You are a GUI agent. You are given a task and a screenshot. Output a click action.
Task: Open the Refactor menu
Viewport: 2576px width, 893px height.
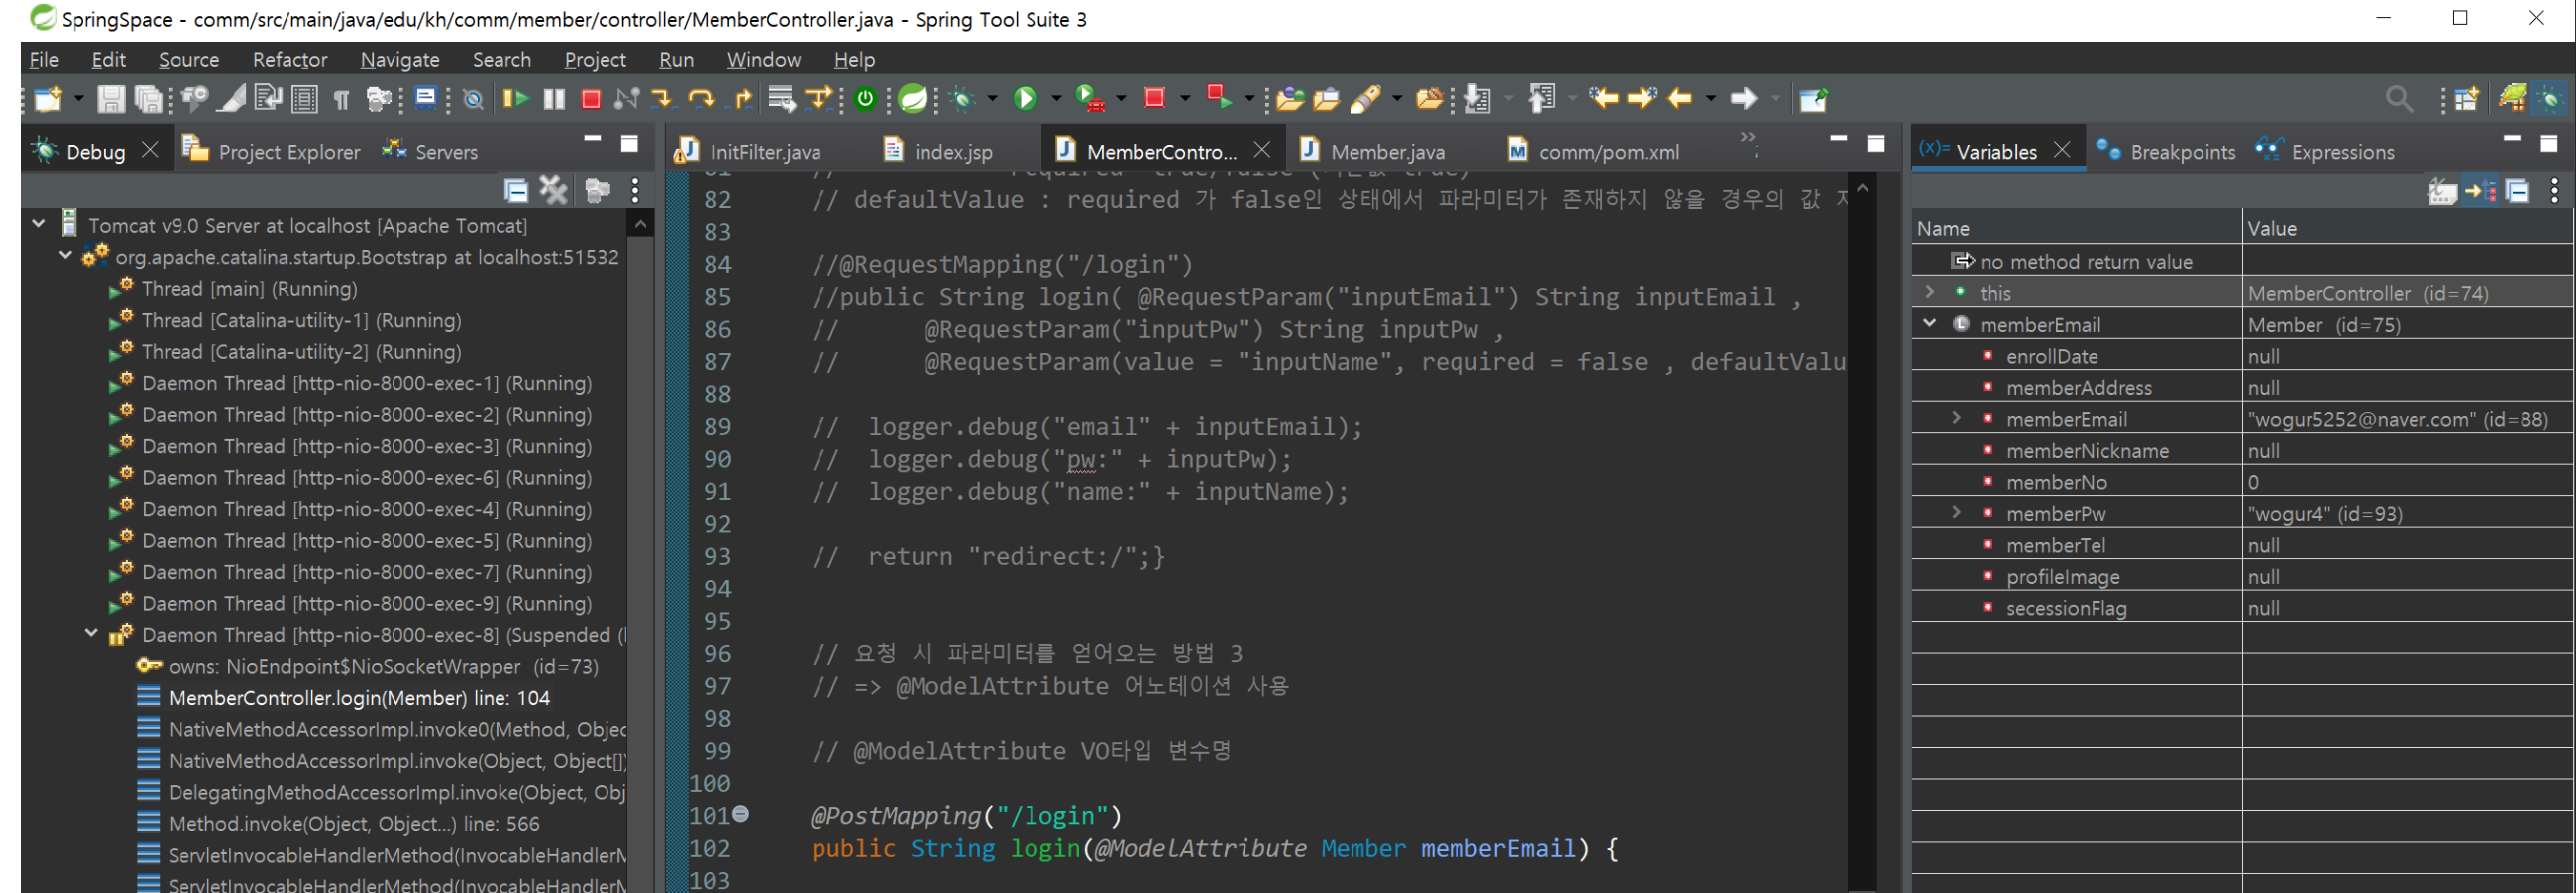(289, 60)
